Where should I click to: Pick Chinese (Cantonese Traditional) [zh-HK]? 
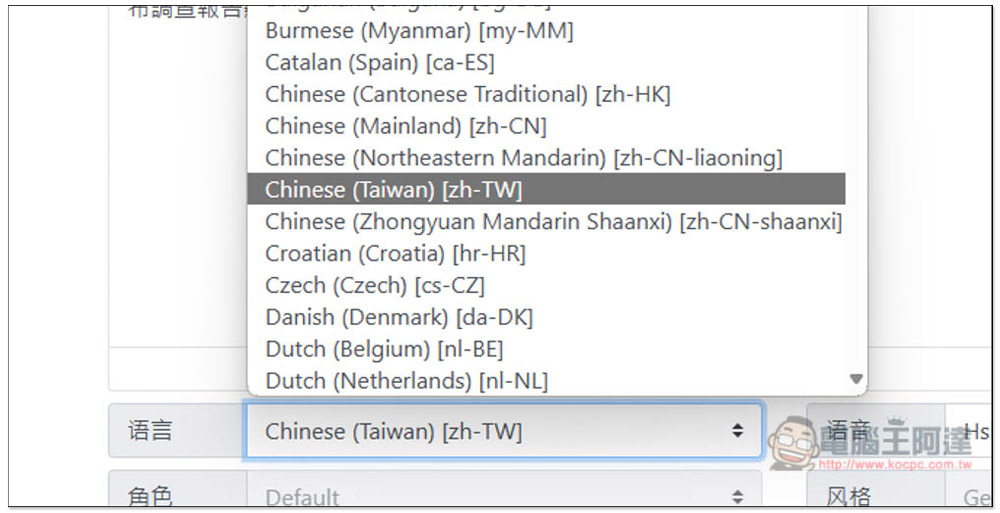[x=546, y=94]
